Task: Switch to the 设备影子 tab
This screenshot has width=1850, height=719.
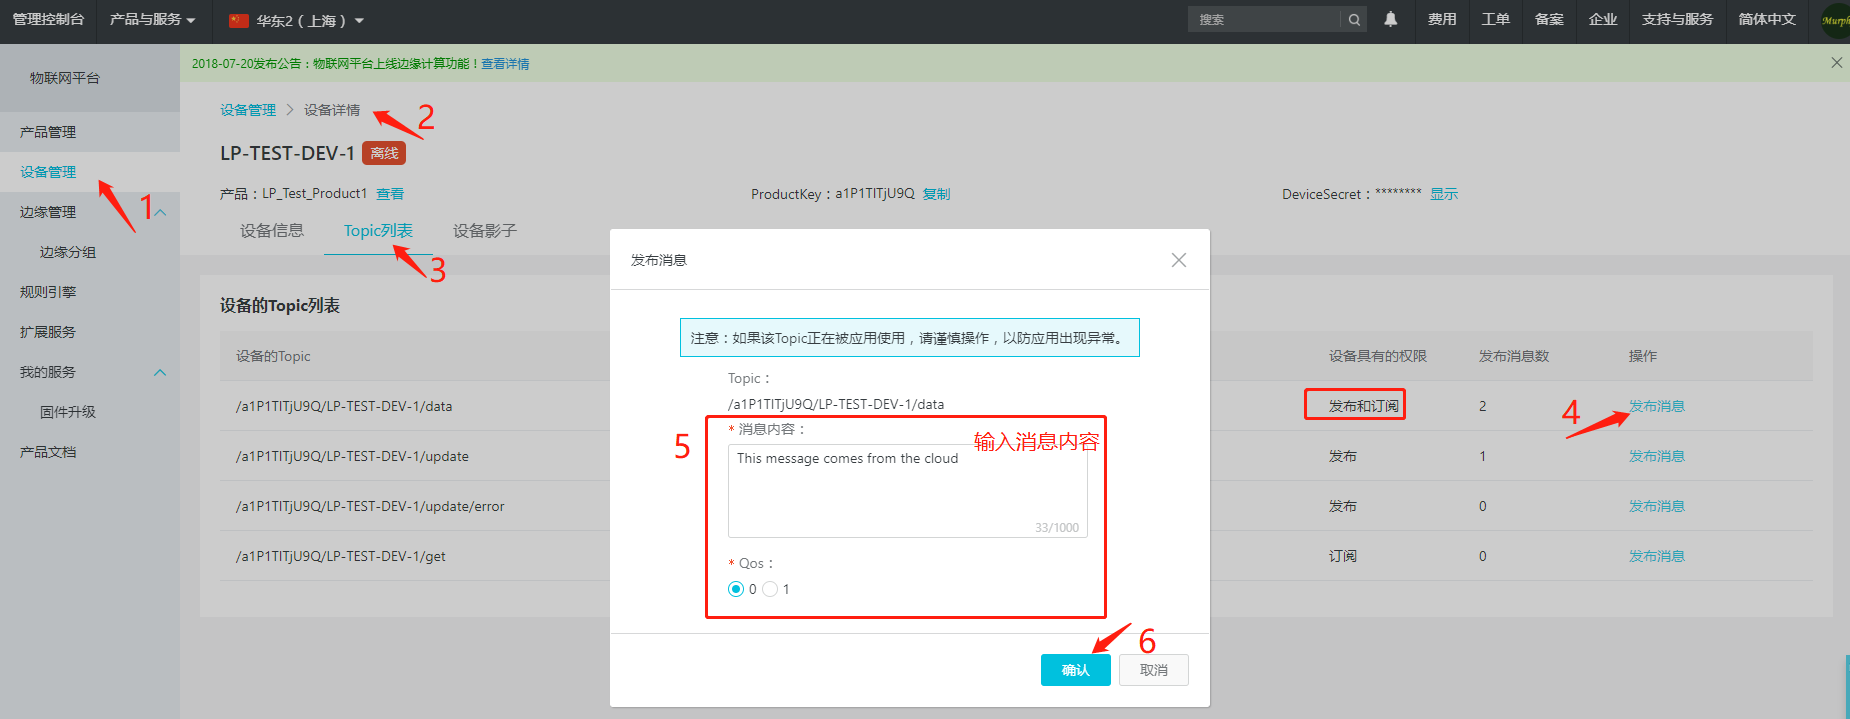Action: [484, 231]
